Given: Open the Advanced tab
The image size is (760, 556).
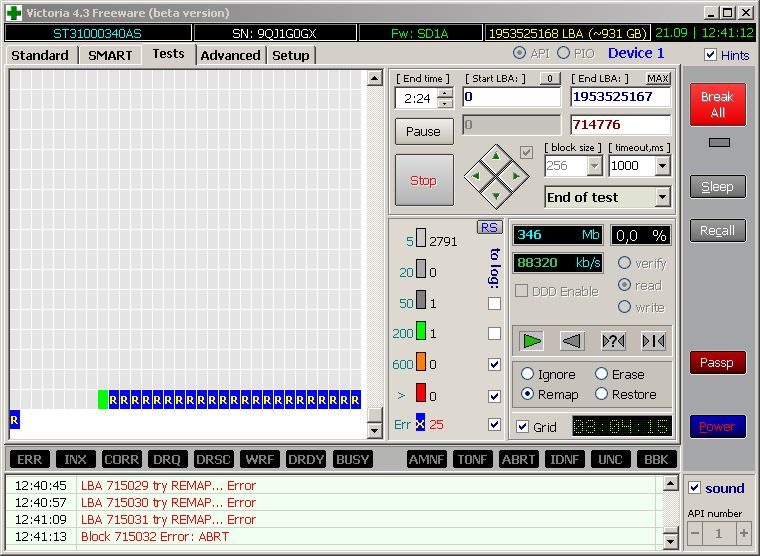Looking at the screenshot, I should tap(230, 55).
